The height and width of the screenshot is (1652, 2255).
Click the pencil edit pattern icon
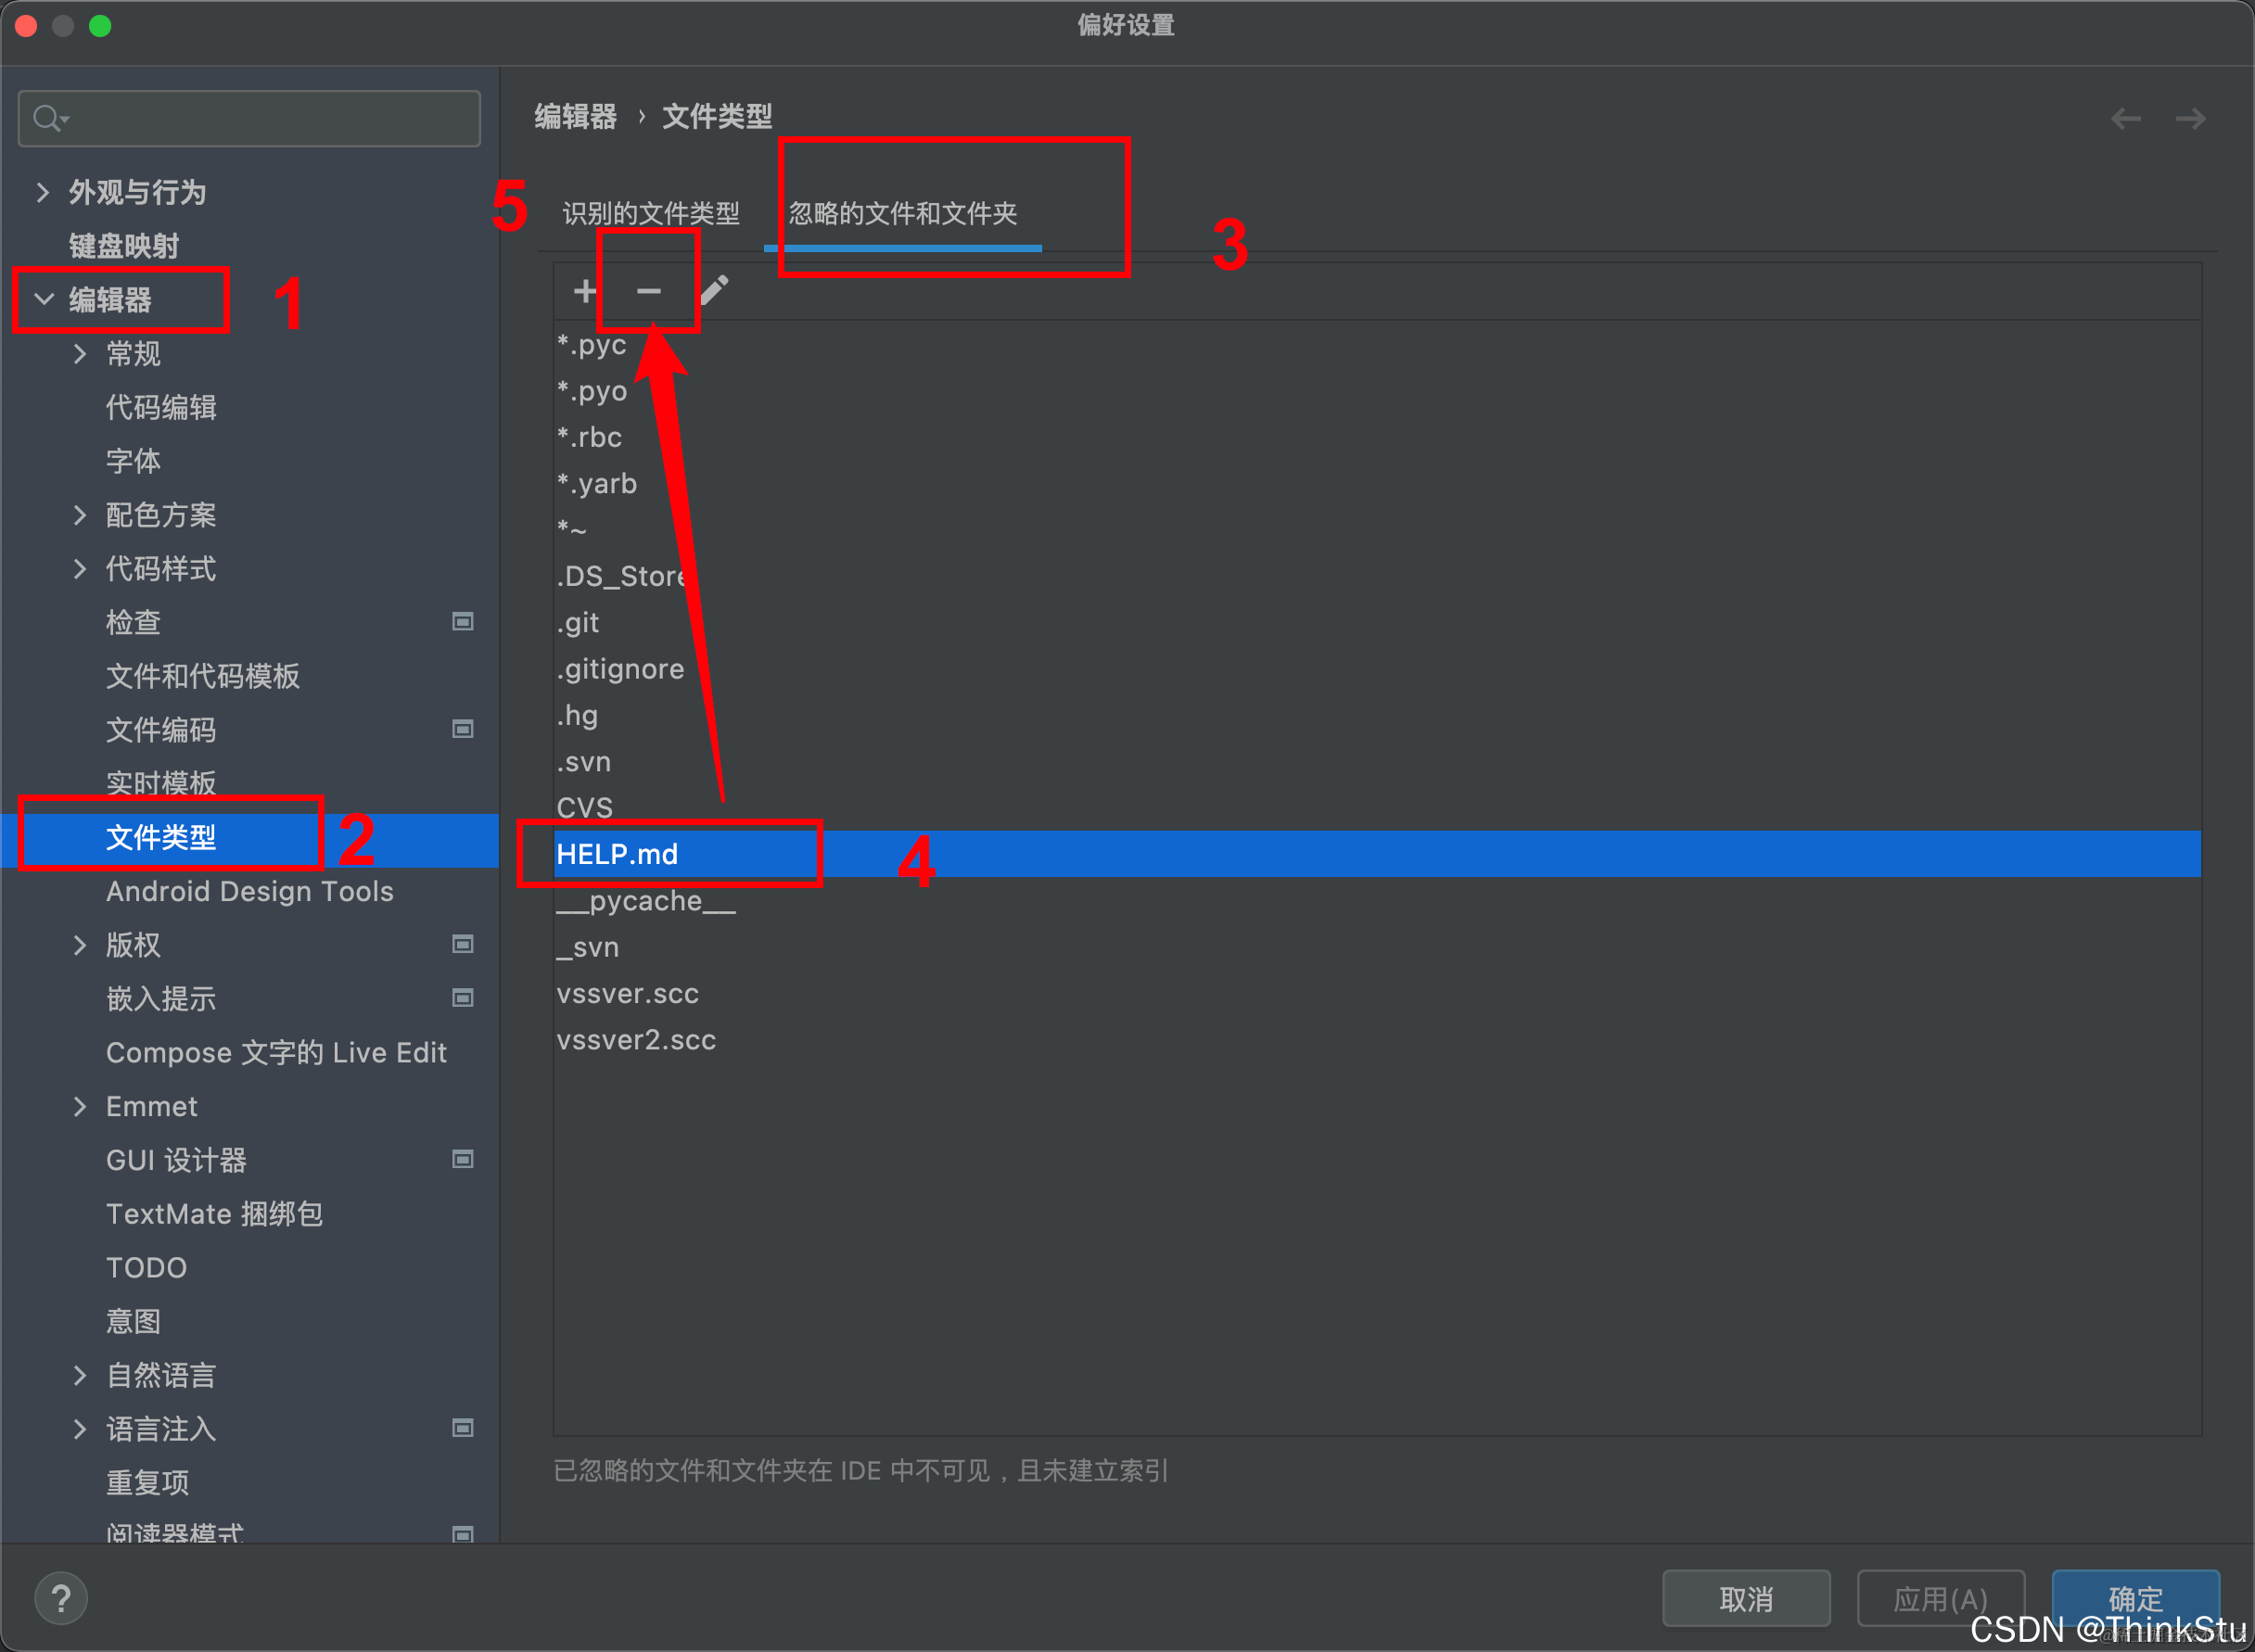(x=714, y=291)
